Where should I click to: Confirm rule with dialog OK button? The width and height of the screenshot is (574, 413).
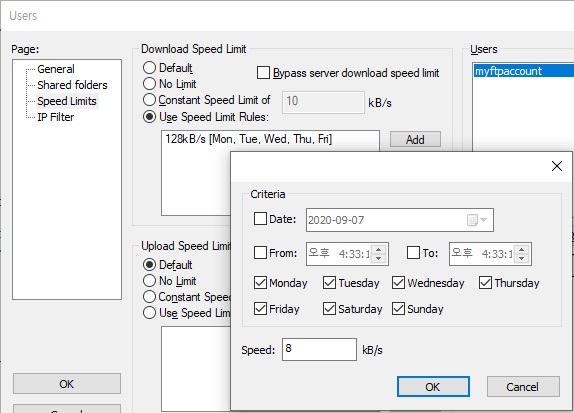[x=433, y=387]
